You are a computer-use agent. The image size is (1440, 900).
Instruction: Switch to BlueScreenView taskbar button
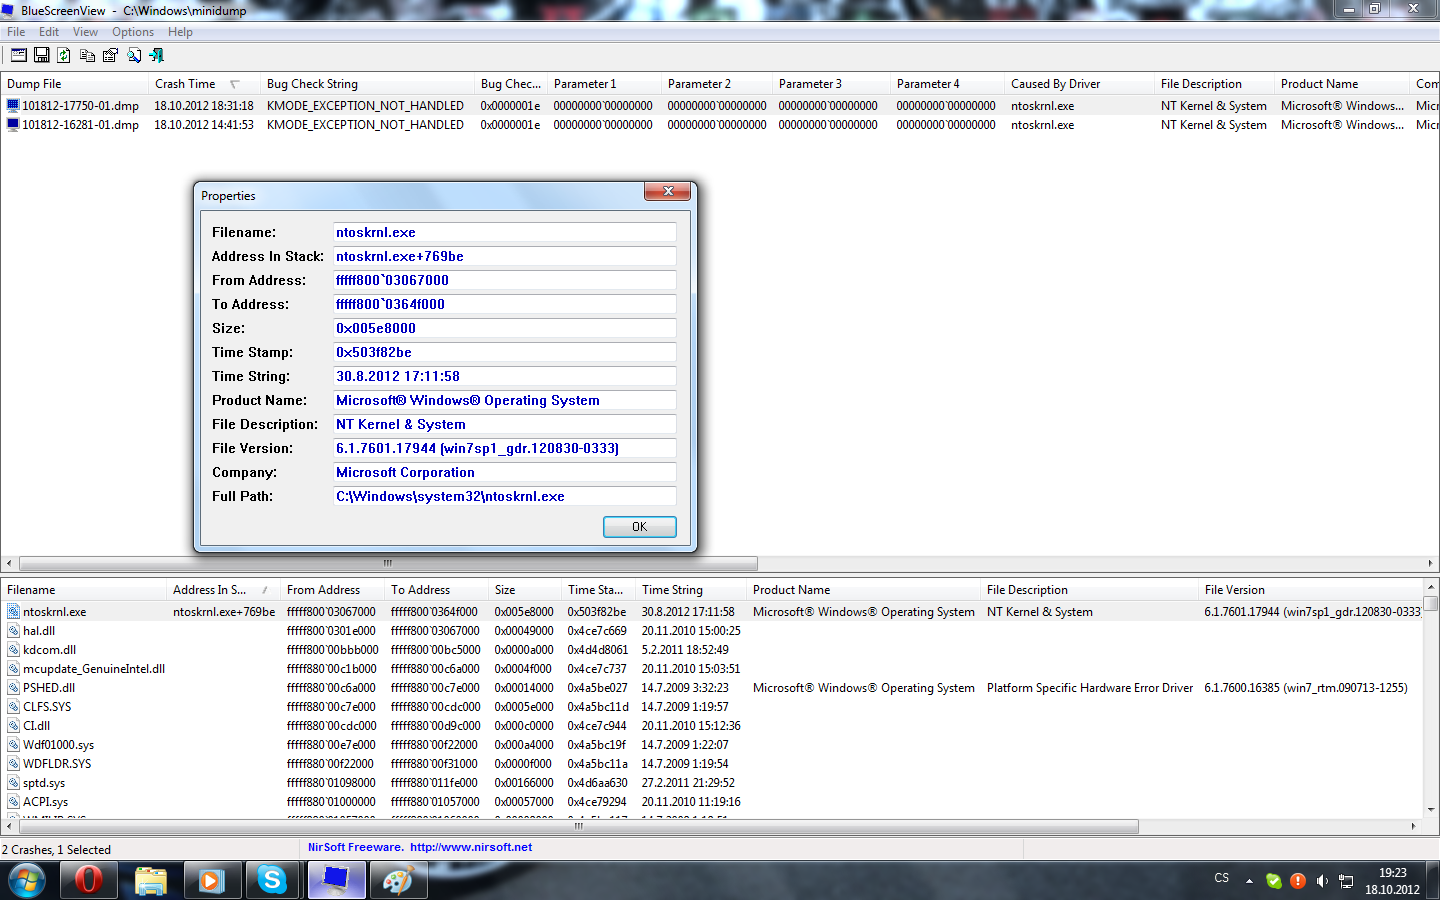(x=336, y=881)
